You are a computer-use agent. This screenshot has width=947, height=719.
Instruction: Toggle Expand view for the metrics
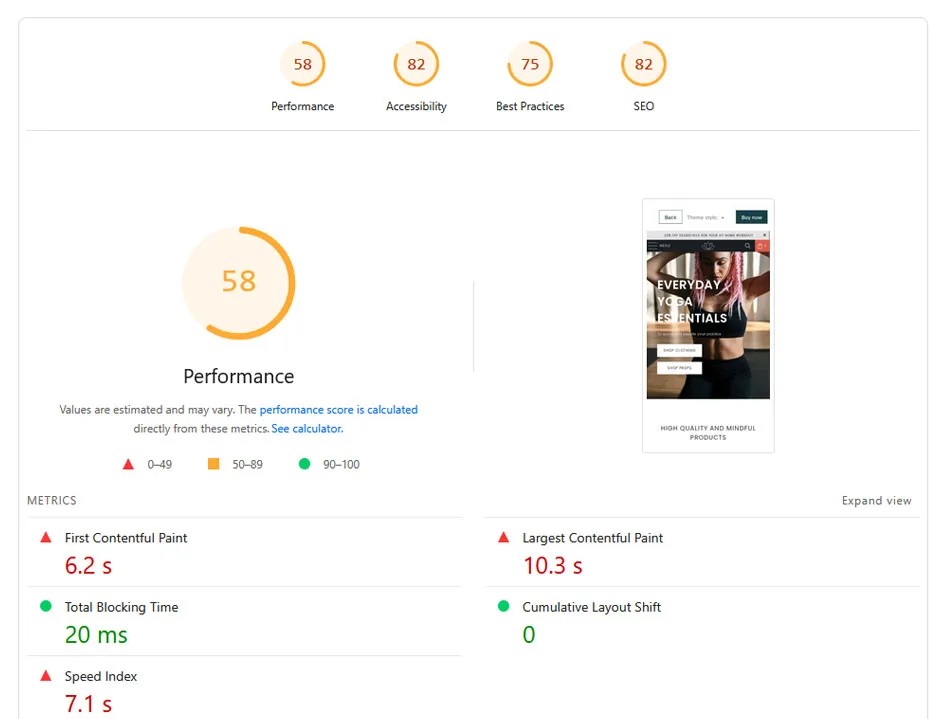click(x=876, y=501)
